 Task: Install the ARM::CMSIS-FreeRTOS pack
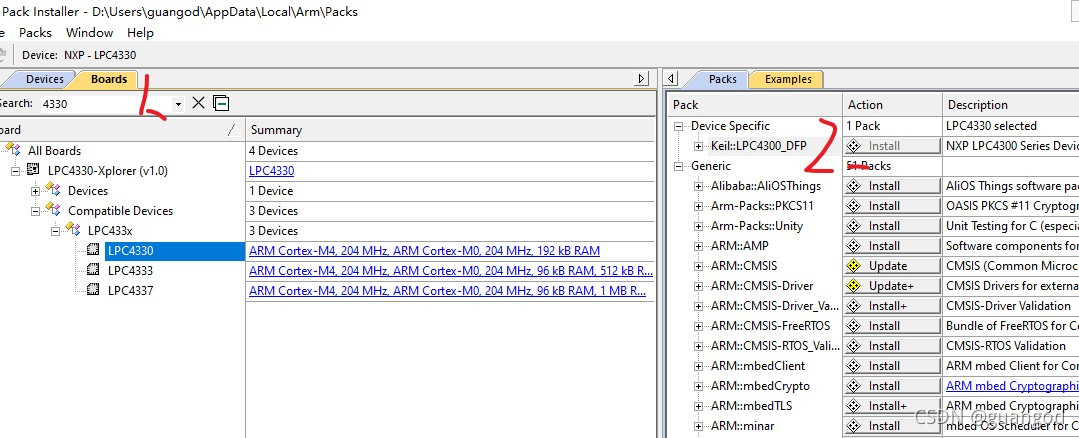[893, 326]
